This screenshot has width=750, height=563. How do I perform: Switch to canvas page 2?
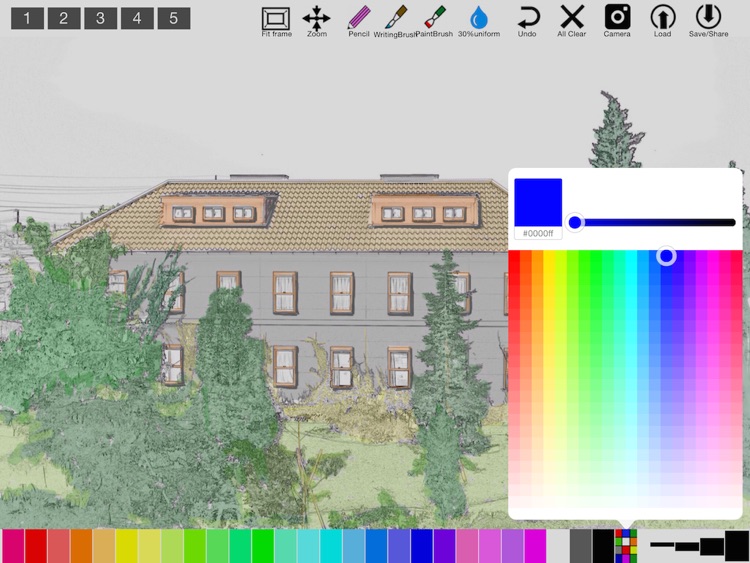[64, 18]
